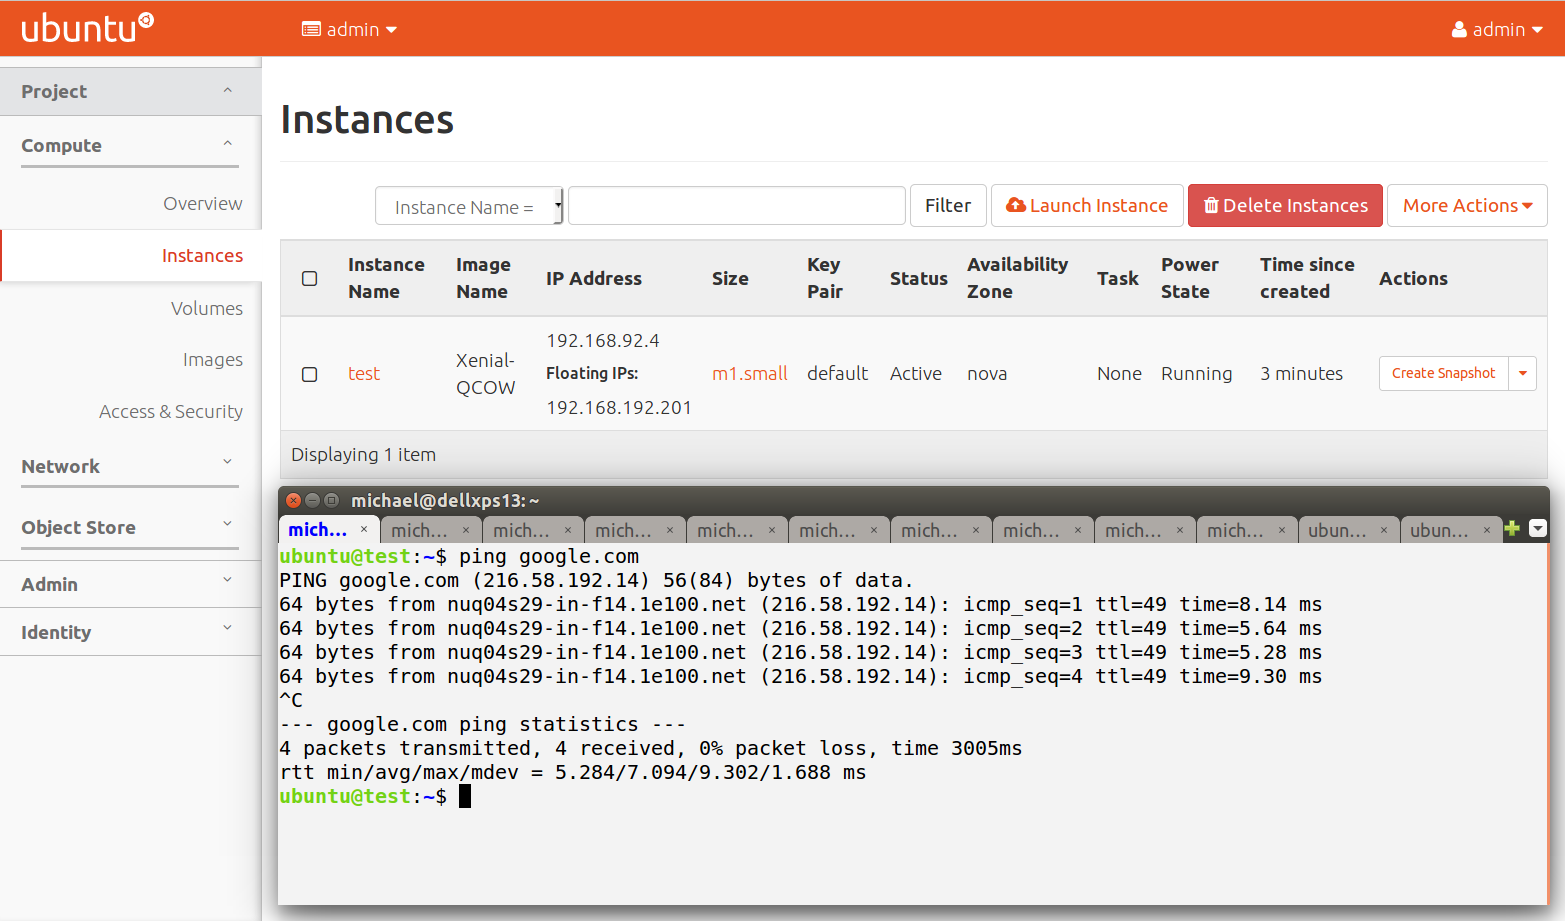Viewport: 1565px width, 921px height.
Task: Open Access & Security in sidebar
Action: point(171,411)
